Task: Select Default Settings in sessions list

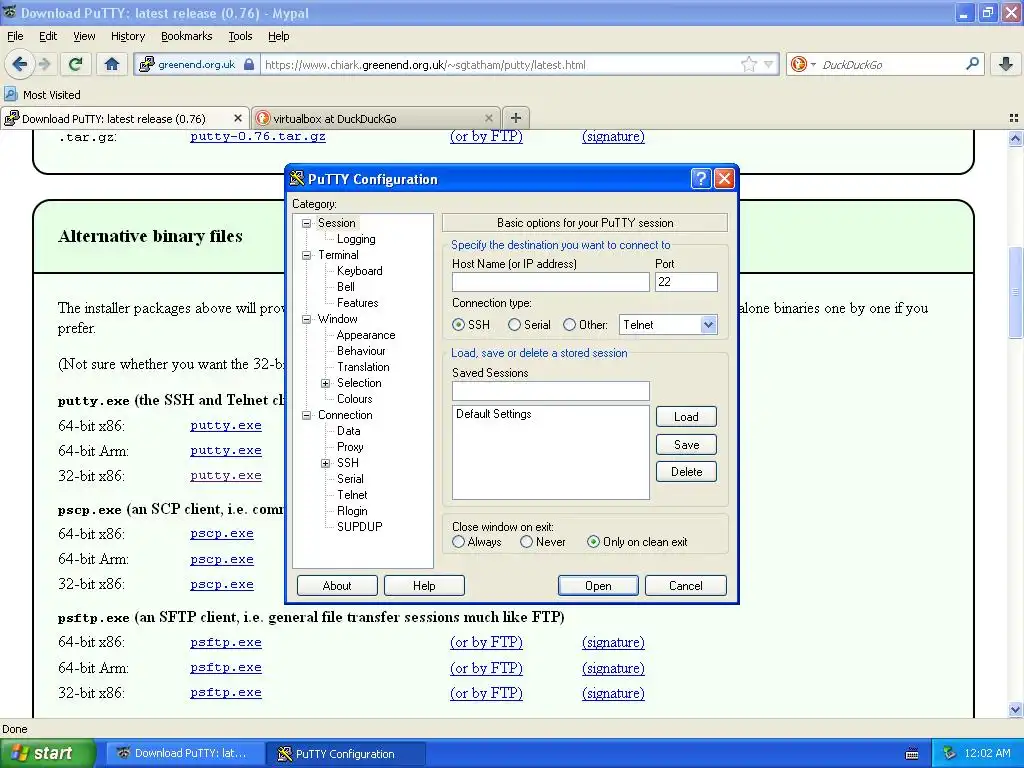Action: tap(494, 414)
